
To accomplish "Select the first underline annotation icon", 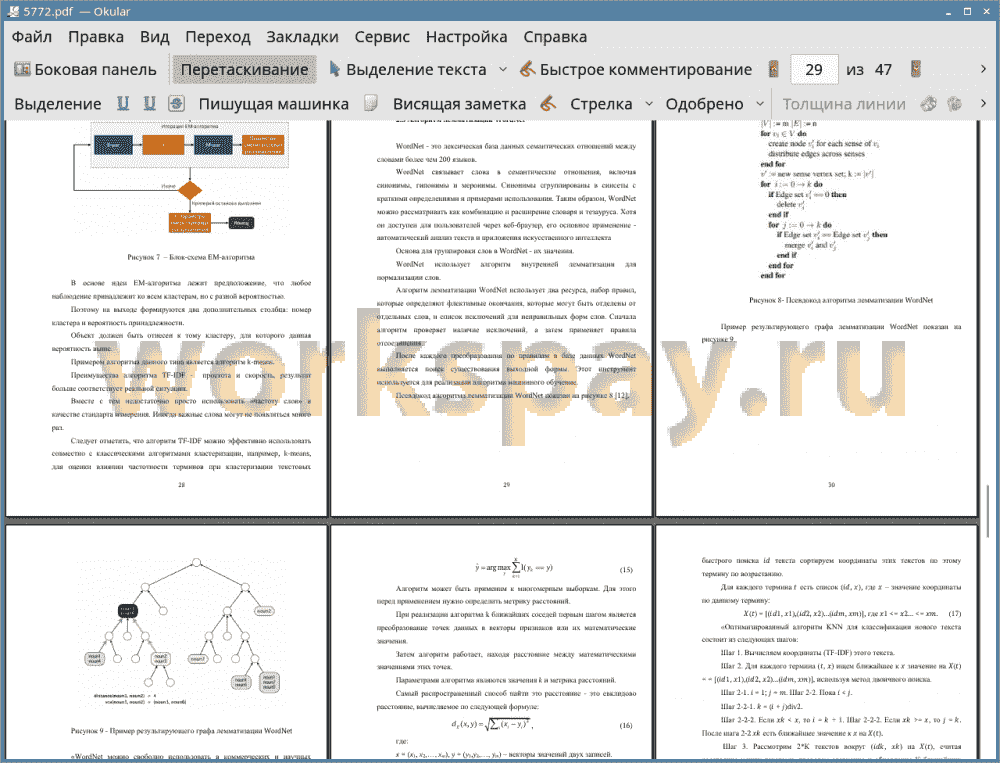I will coord(123,104).
